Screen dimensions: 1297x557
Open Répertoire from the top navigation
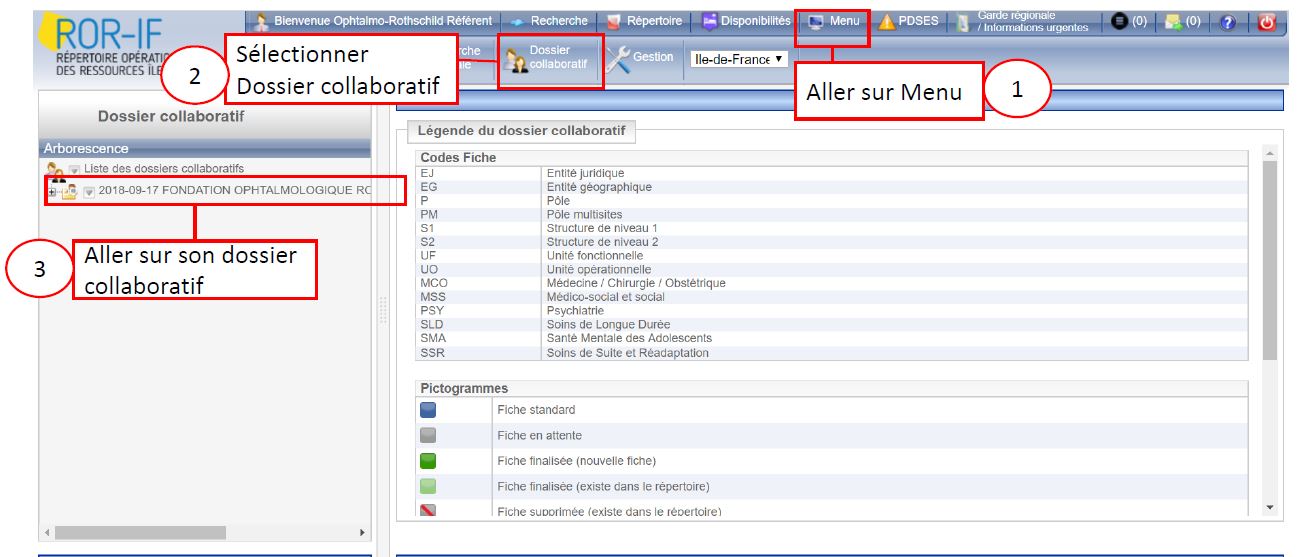point(645,21)
